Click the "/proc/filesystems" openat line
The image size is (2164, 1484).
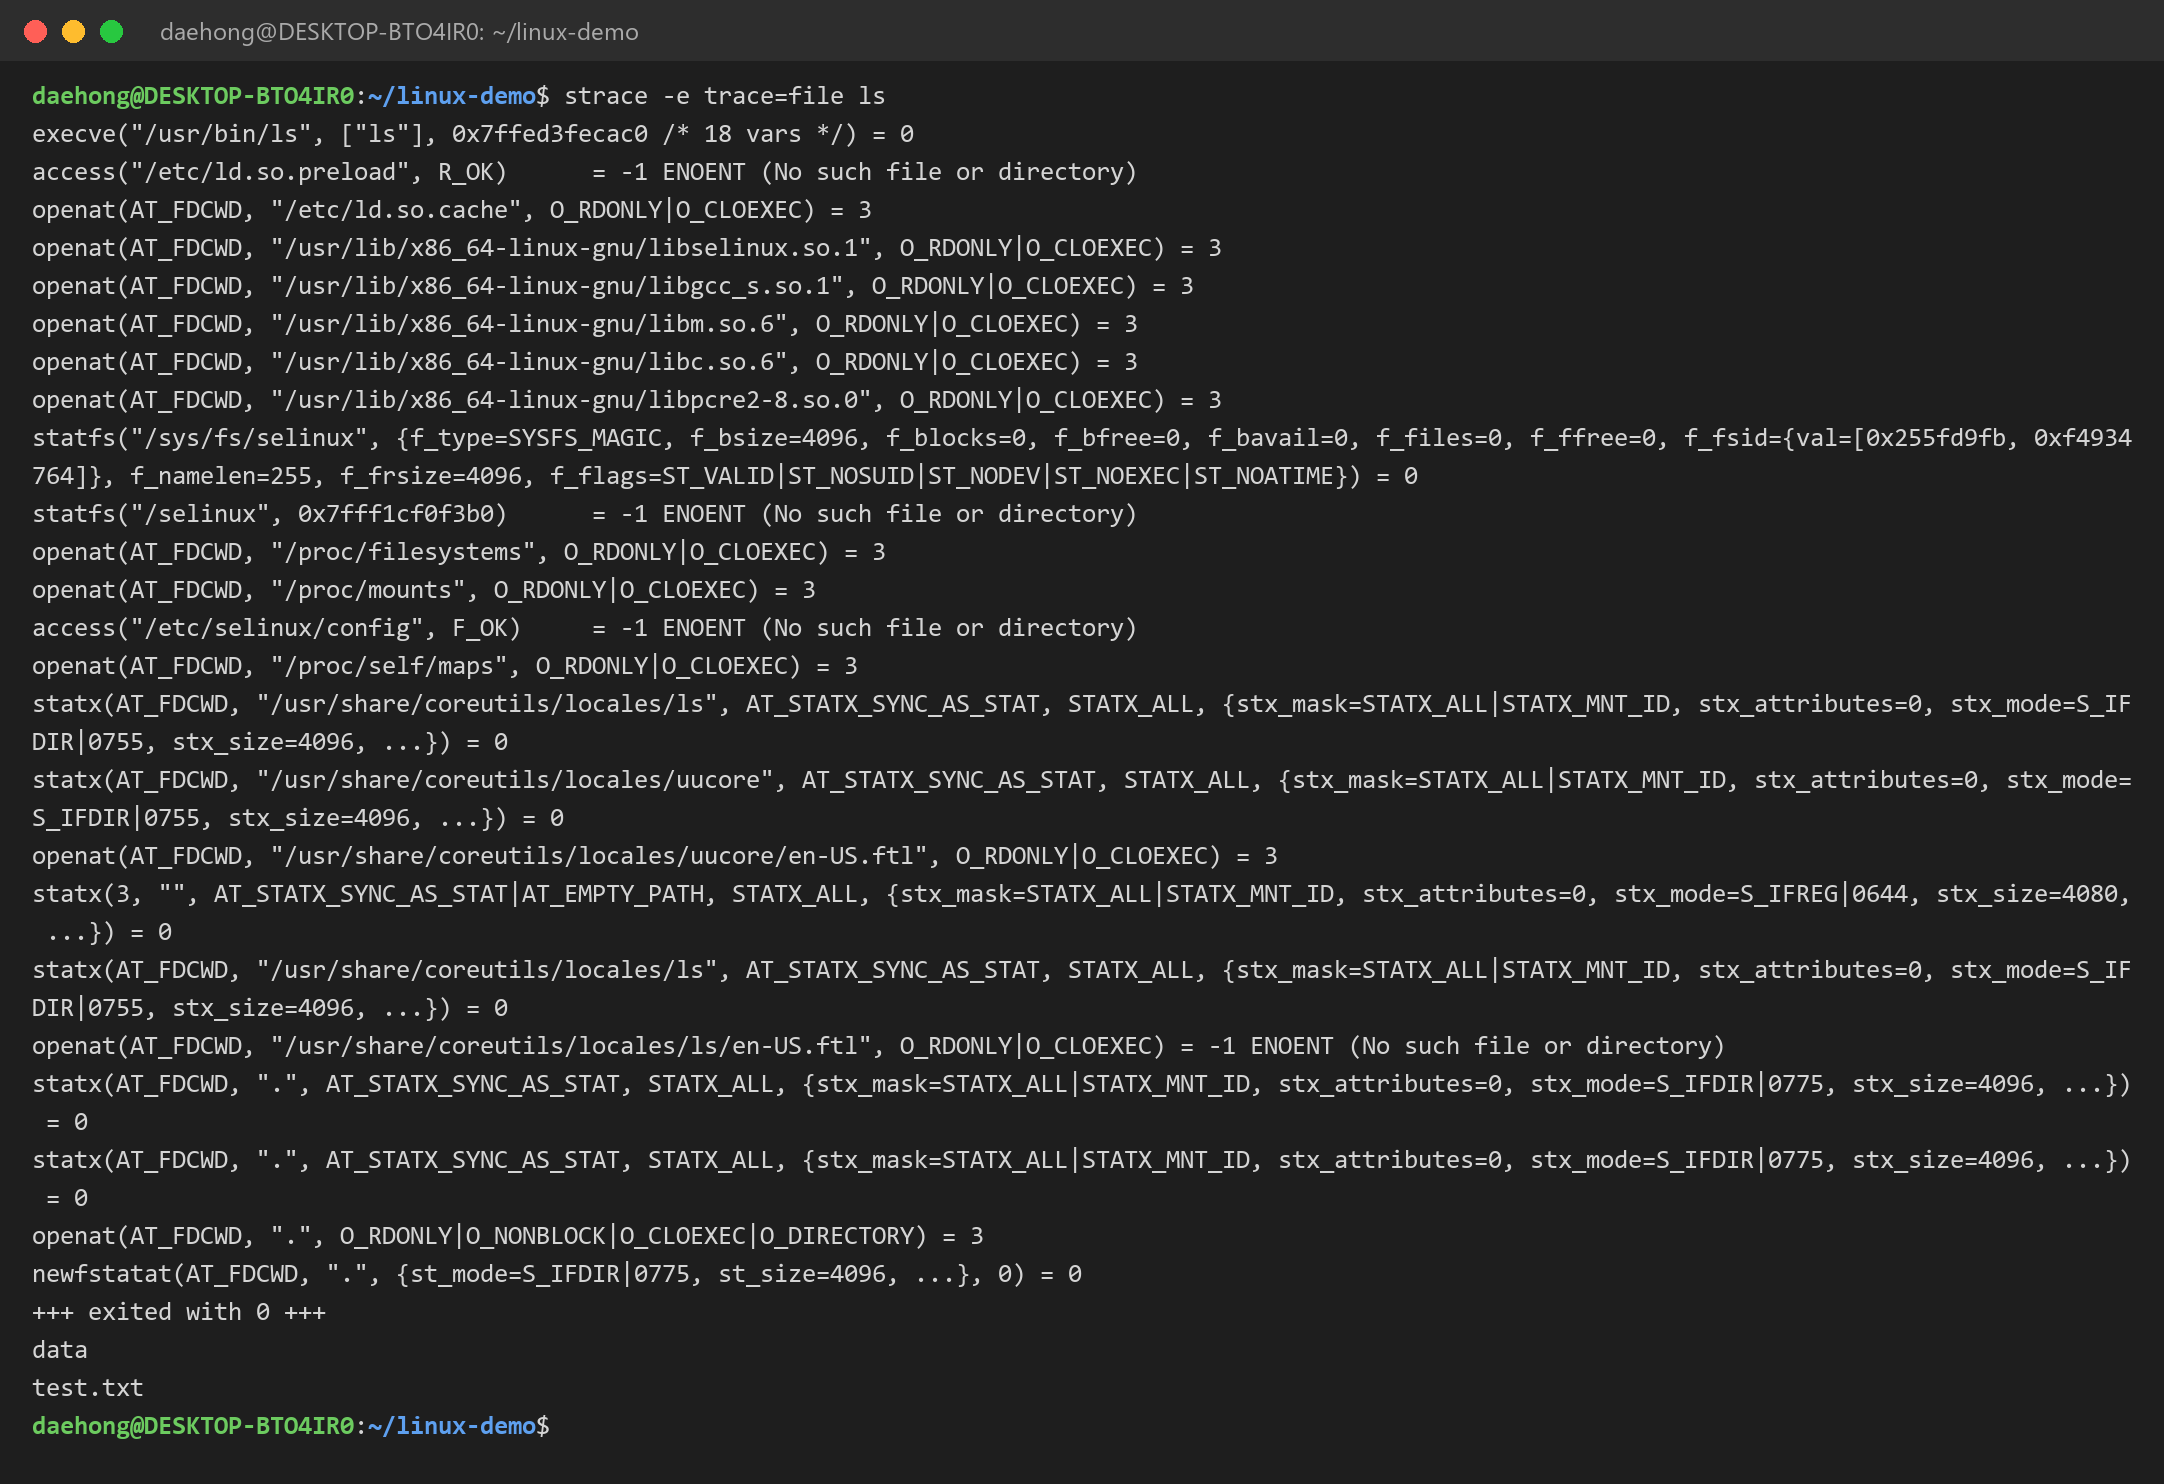(459, 552)
